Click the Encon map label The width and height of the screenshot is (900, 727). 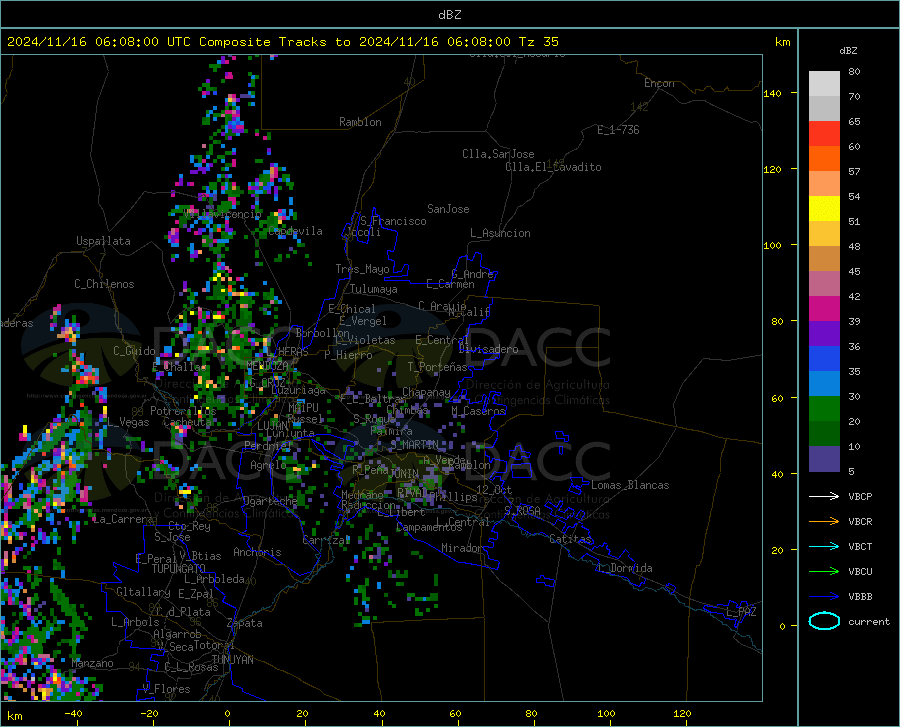659,83
